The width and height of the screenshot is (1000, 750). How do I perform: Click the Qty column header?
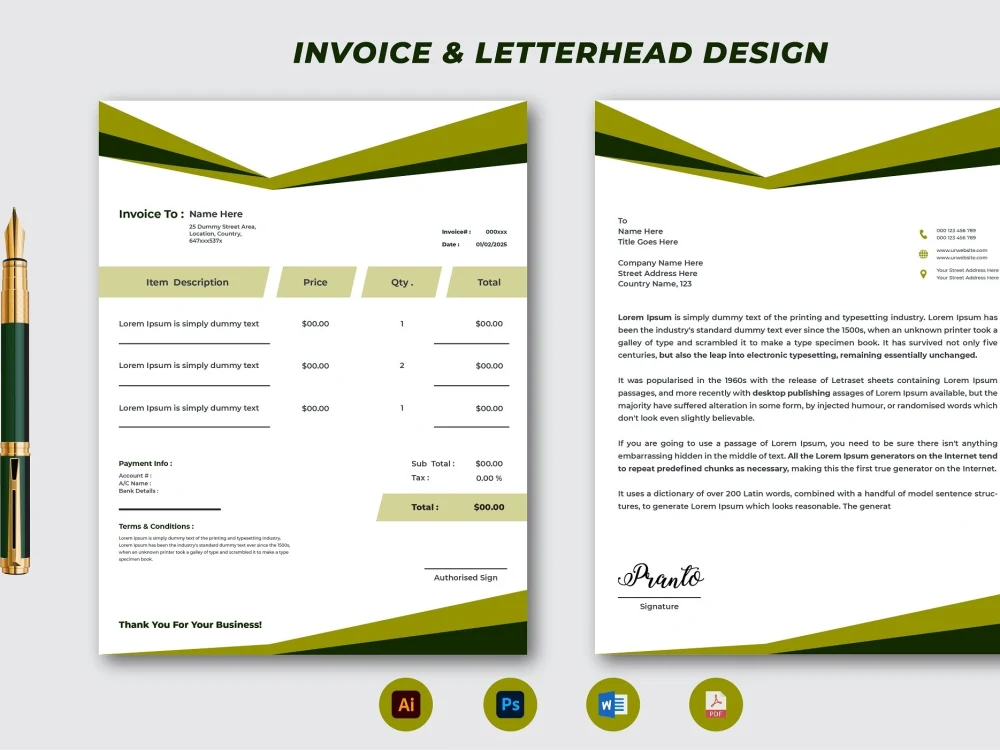tap(403, 282)
